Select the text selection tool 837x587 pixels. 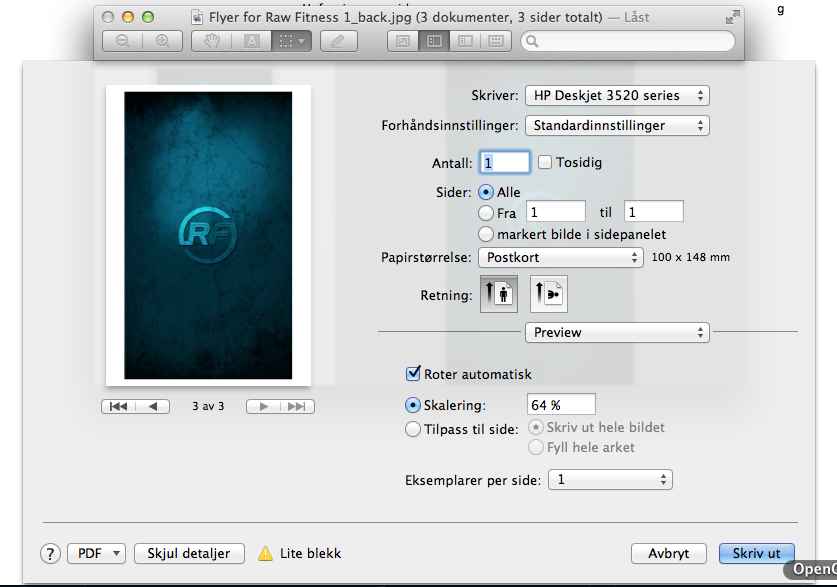(251, 41)
